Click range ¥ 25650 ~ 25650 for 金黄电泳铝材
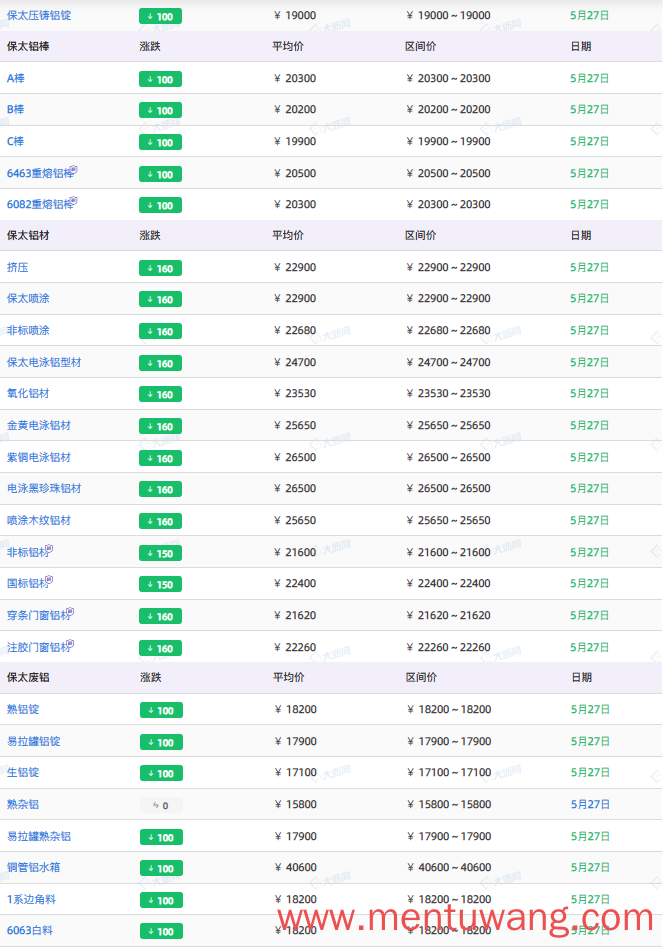Viewport: 663px width, 948px height. [448, 425]
